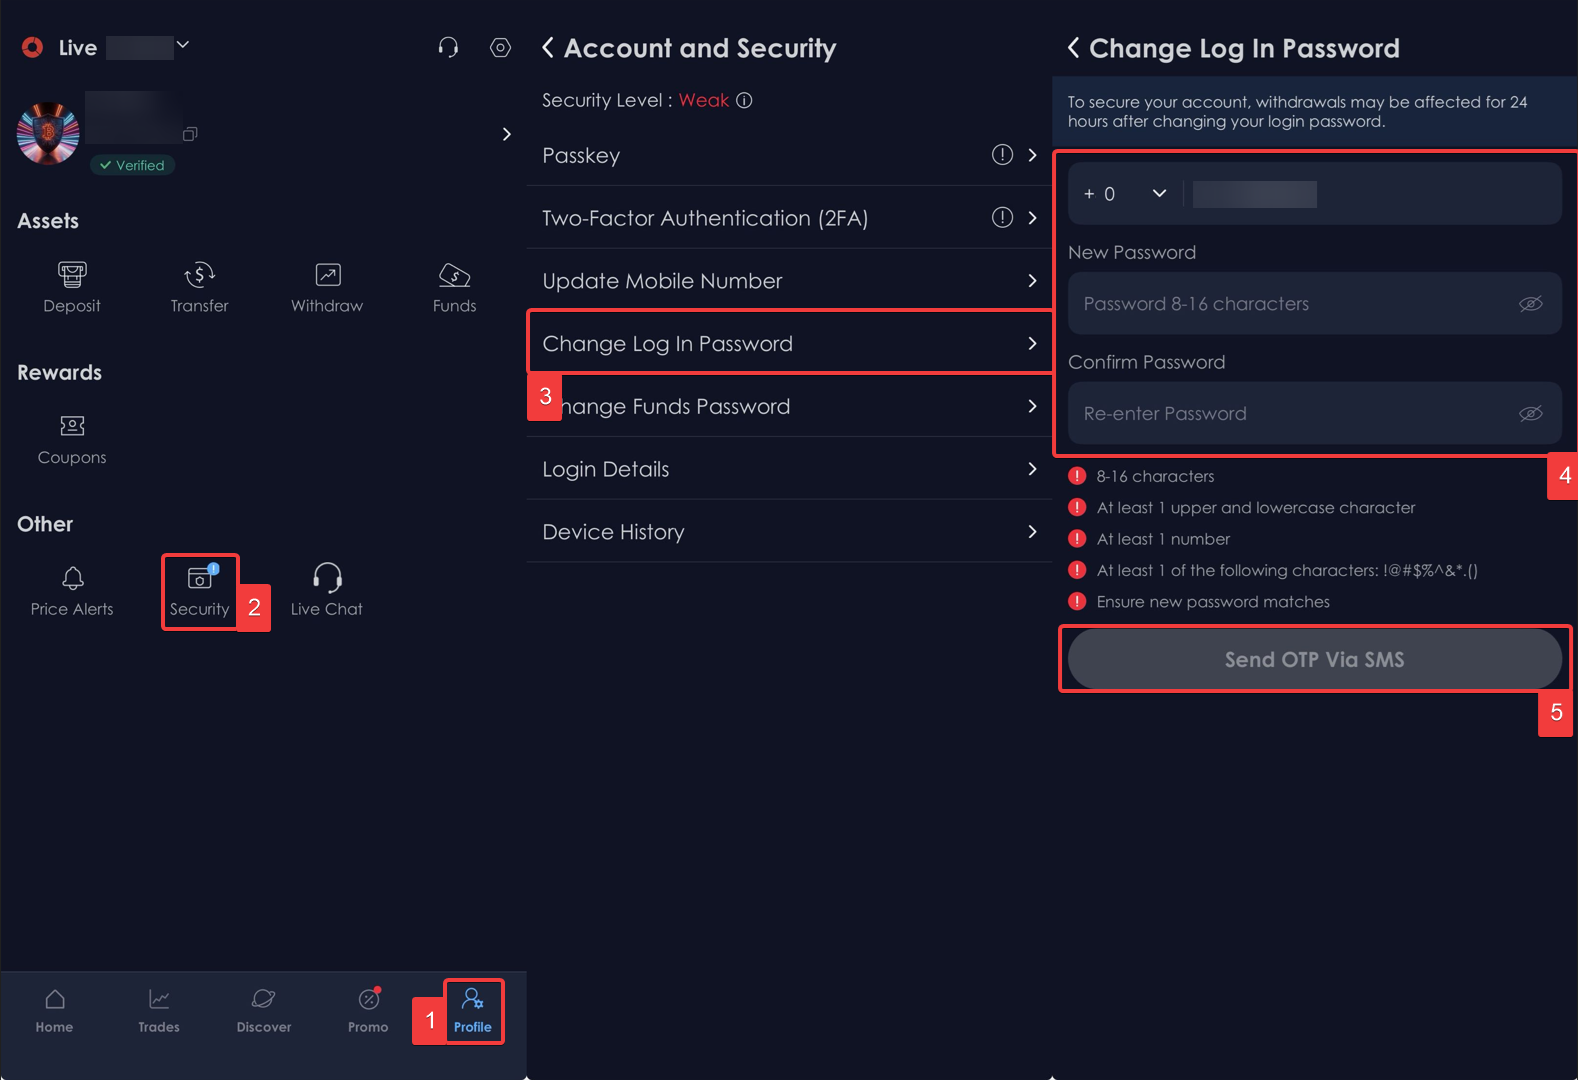Expand the Change Funds Password chevron
Screen dimensions: 1578x1080
click(x=1032, y=406)
